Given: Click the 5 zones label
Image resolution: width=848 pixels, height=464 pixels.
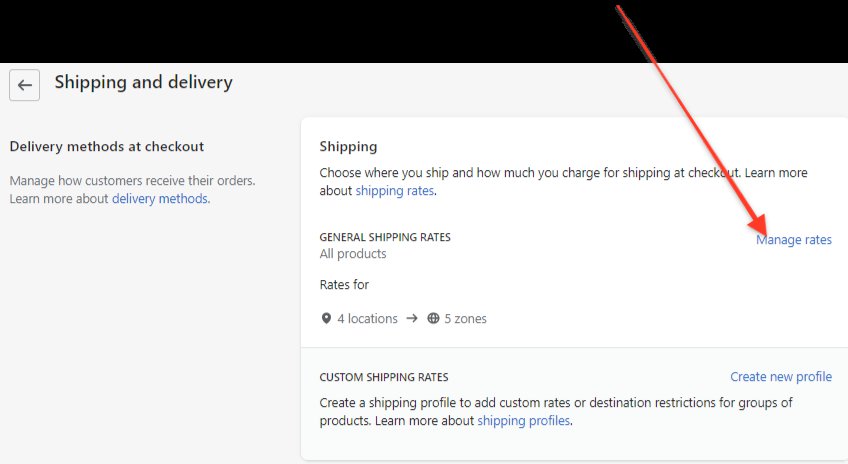Looking at the screenshot, I should point(466,319).
